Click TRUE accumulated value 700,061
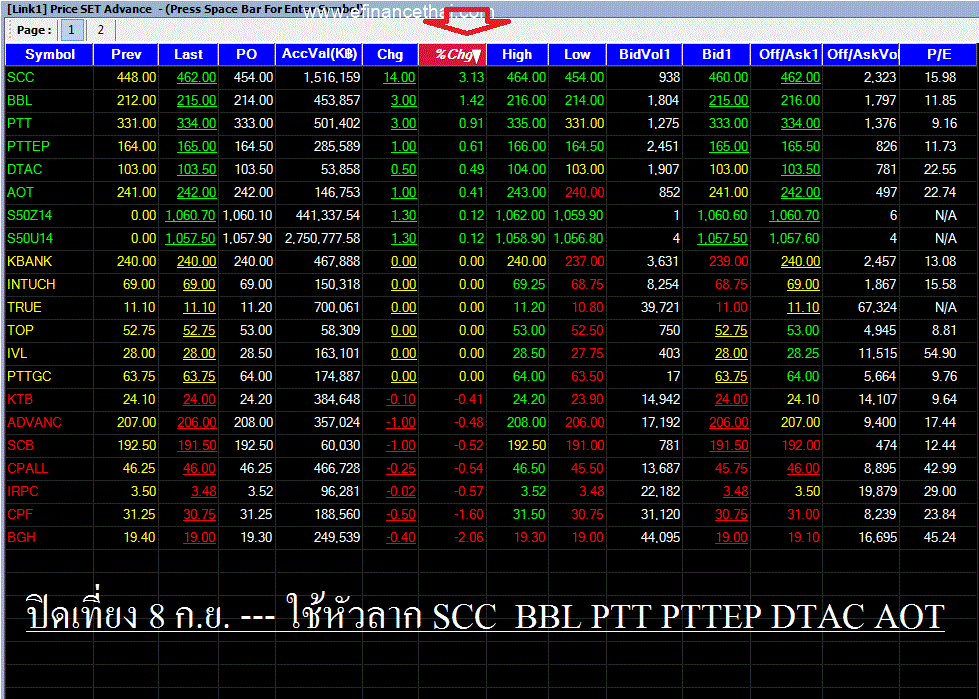This screenshot has height=699, width=979. [337, 308]
